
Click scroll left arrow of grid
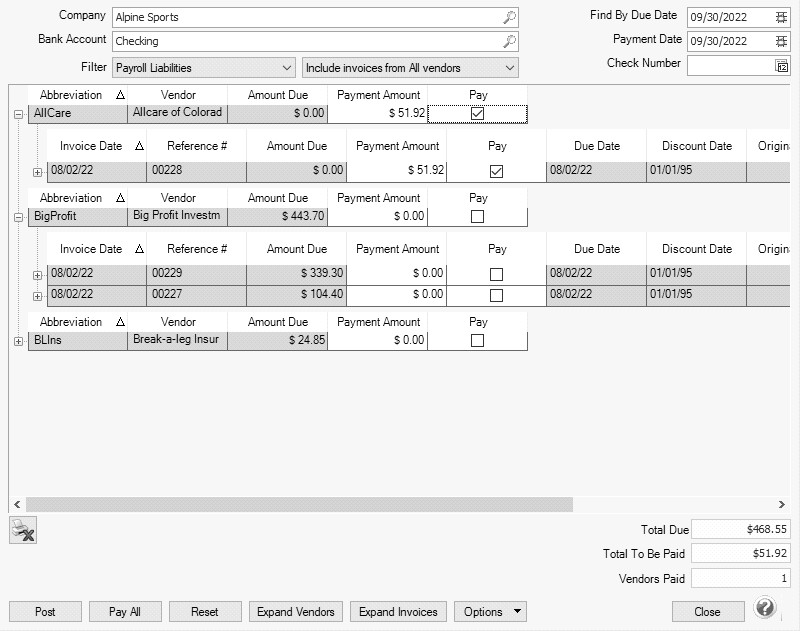click(x=17, y=504)
